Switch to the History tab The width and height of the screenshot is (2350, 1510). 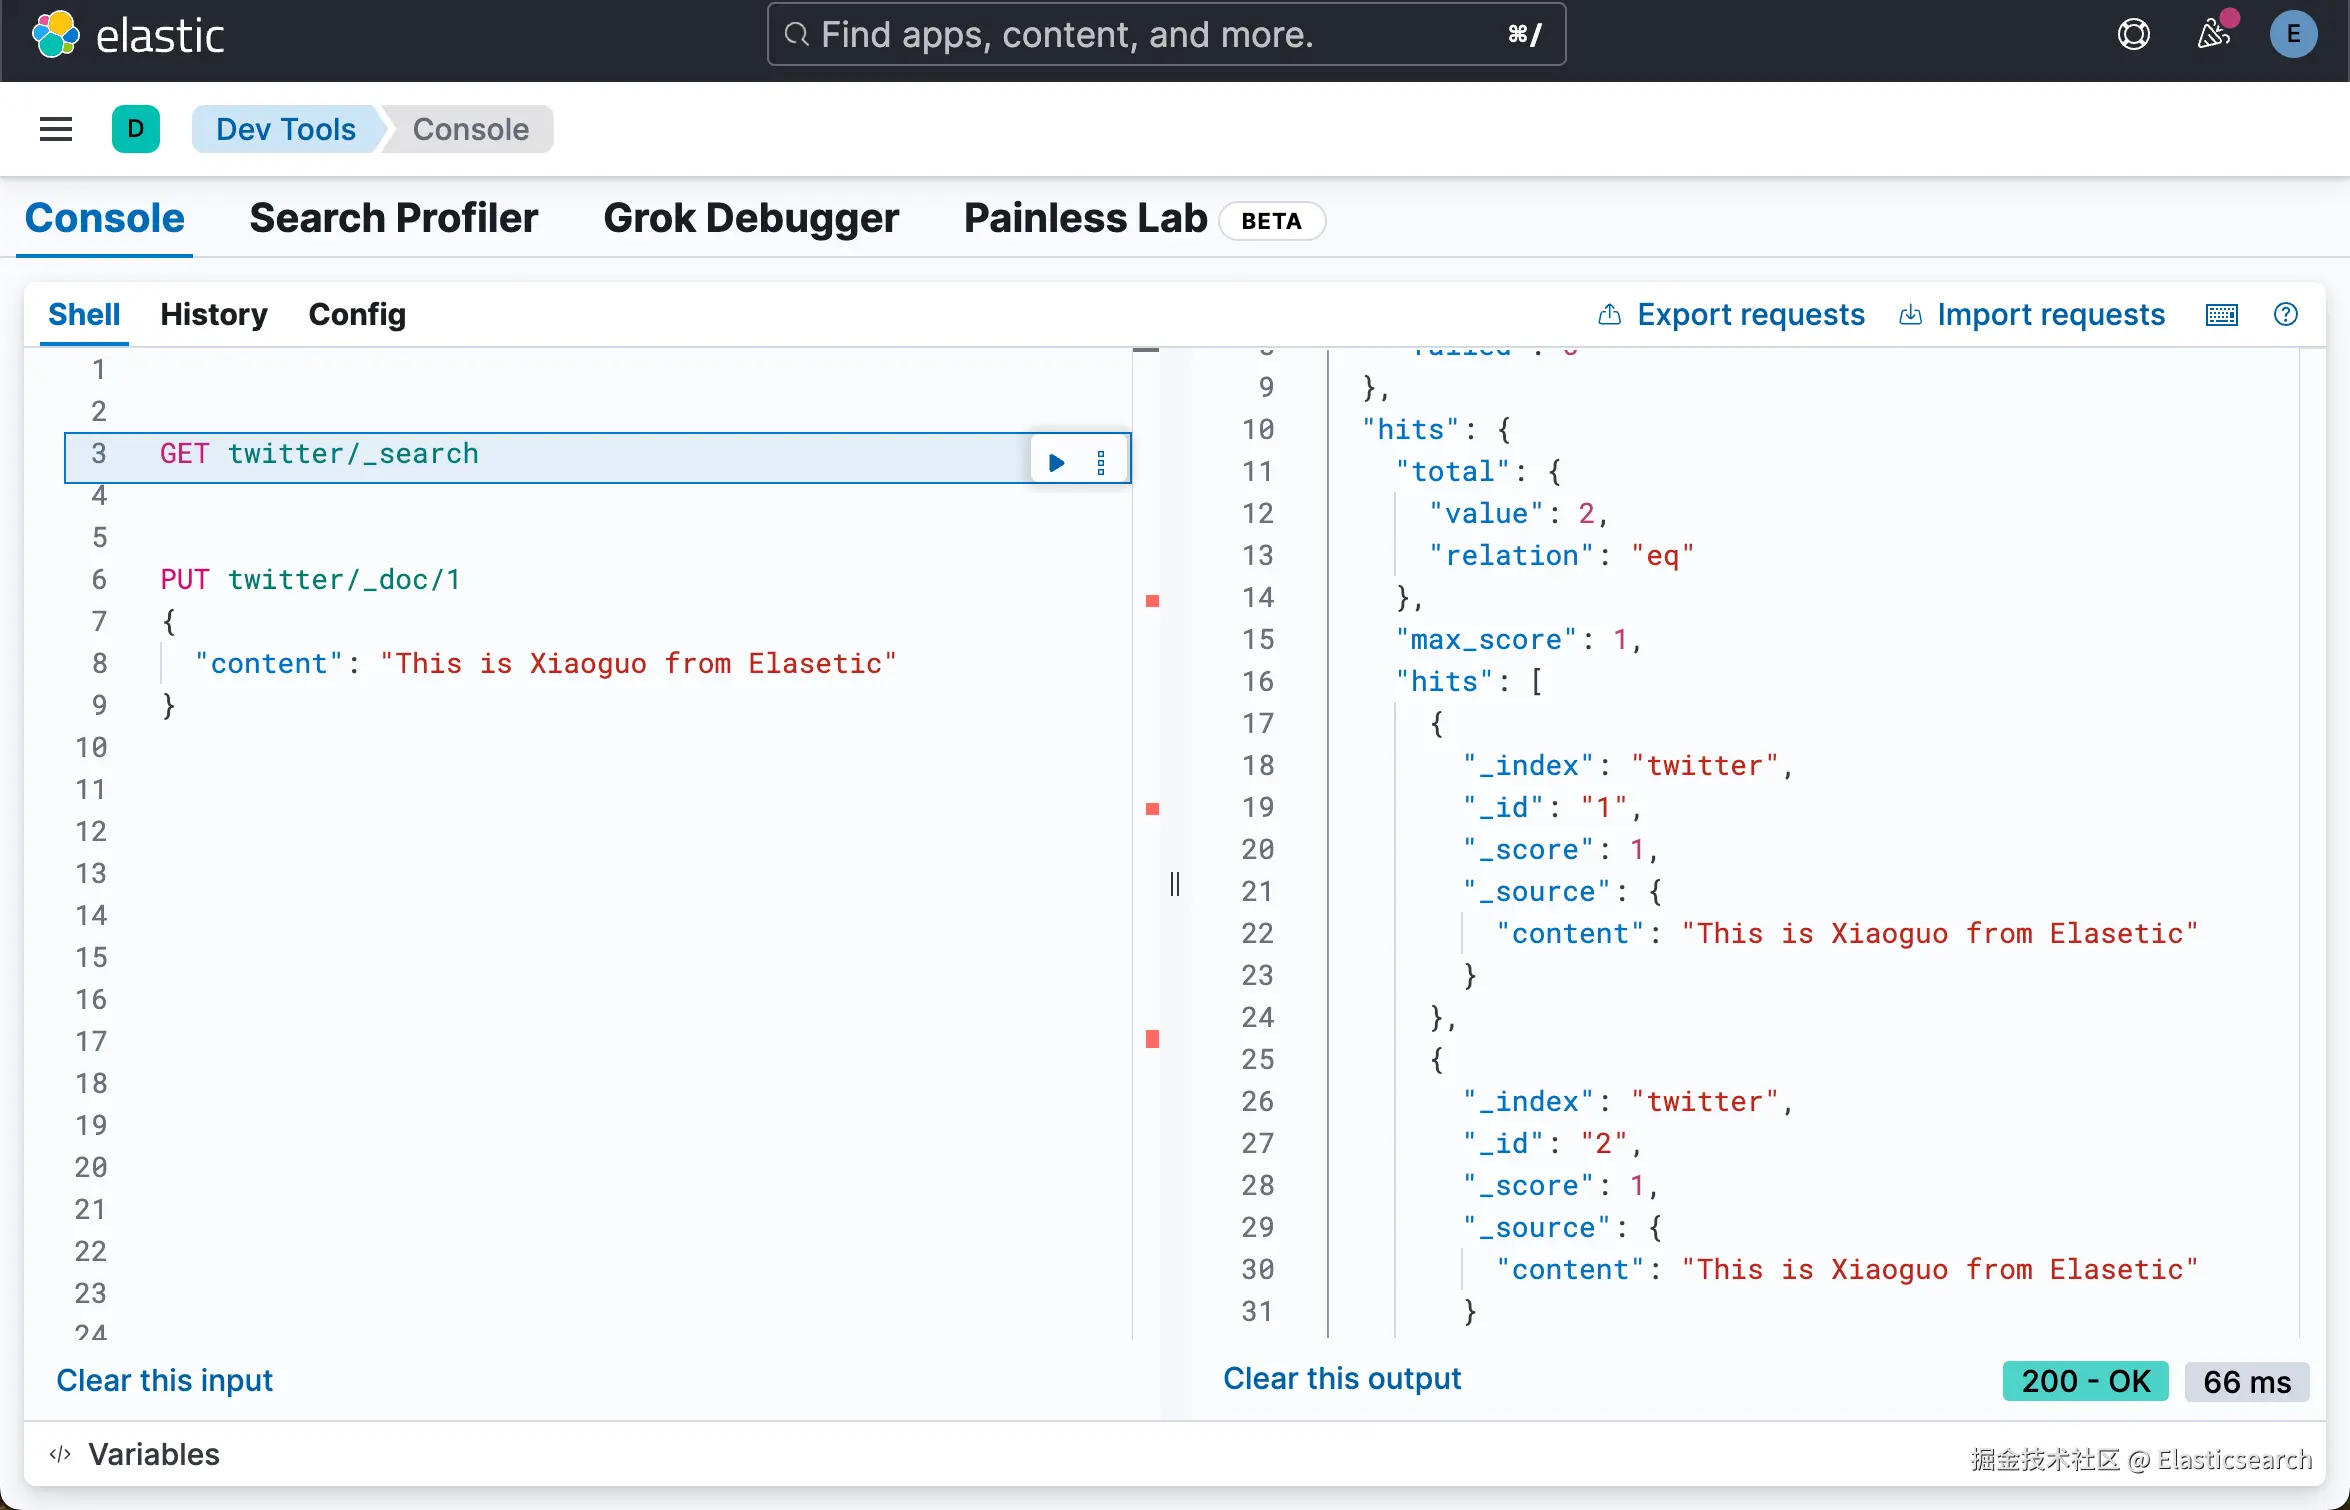pyautogui.click(x=214, y=315)
